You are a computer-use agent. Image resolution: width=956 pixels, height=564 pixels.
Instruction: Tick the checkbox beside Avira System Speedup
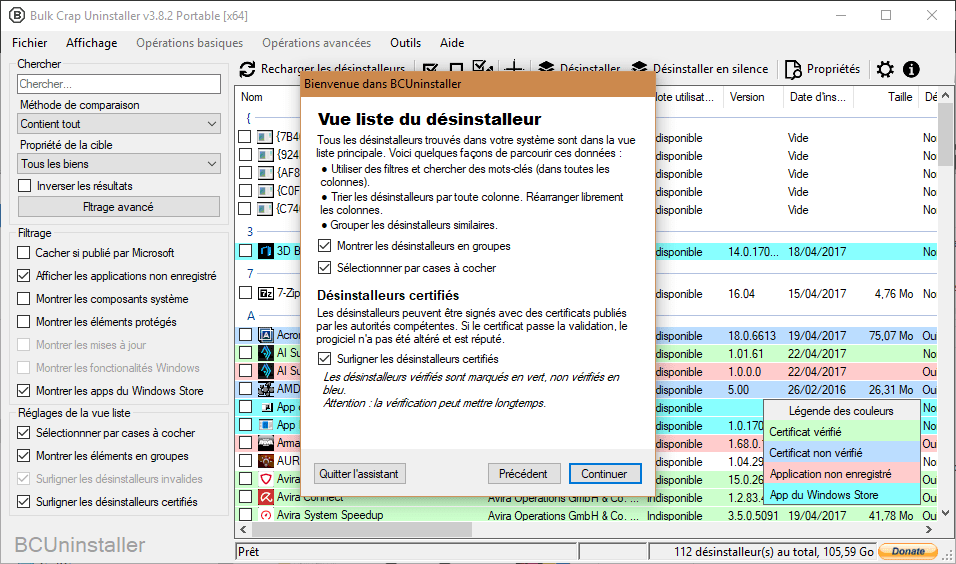[245, 515]
